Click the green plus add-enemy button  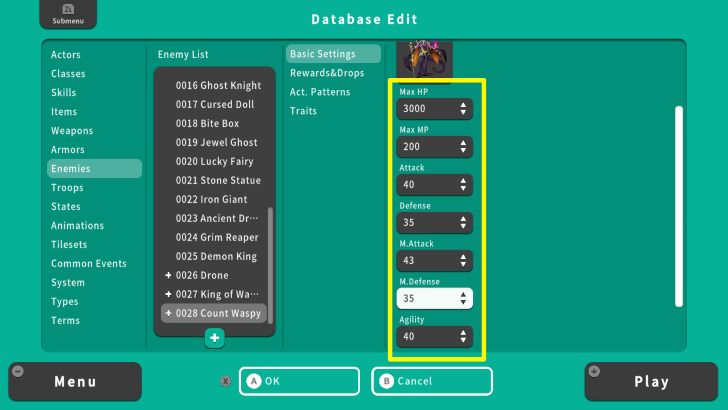point(214,338)
